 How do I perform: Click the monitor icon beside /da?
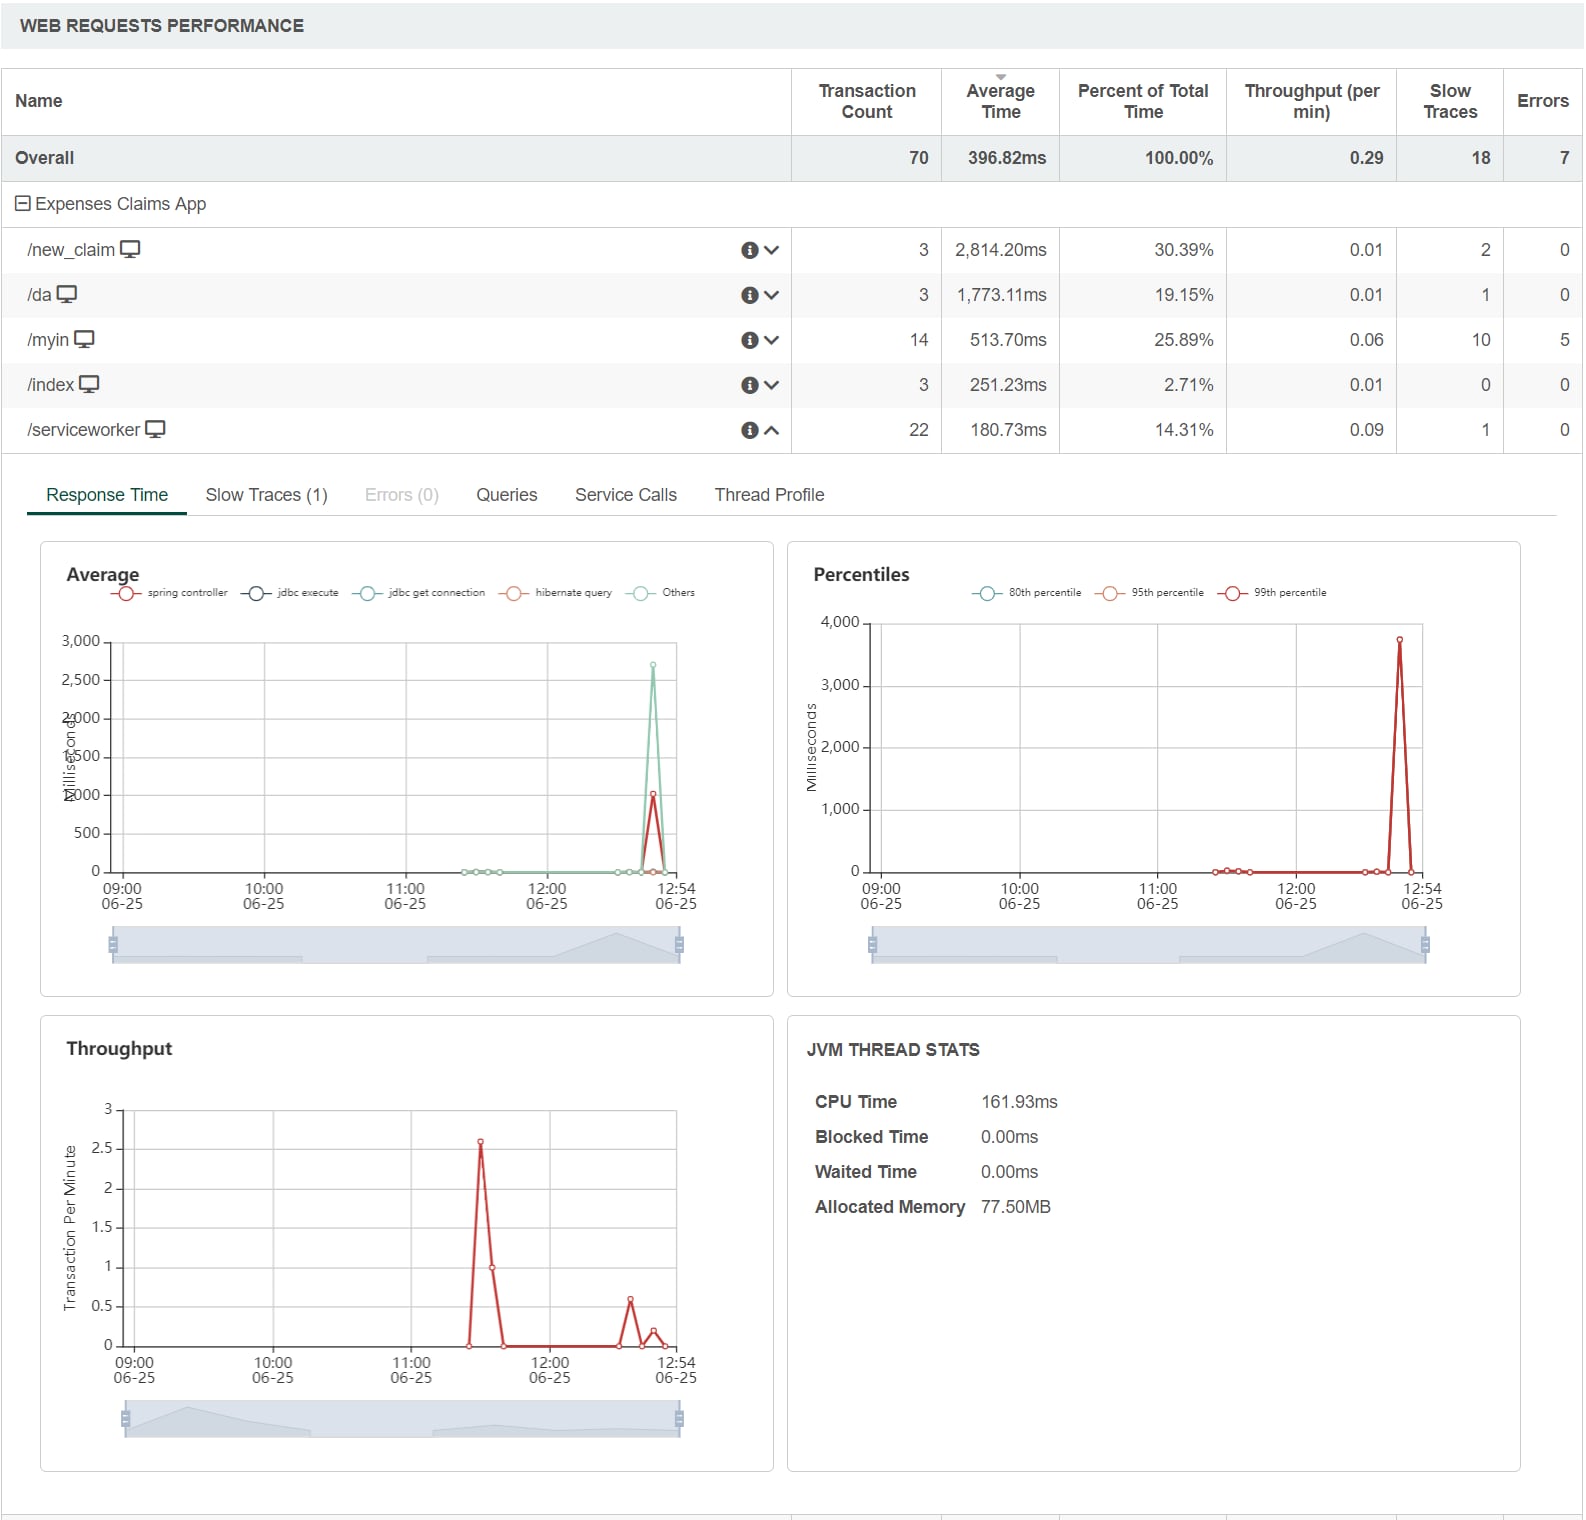(67, 295)
